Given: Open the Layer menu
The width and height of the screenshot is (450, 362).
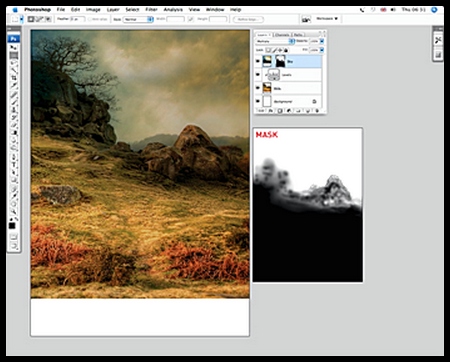Looking at the screenshot, I should [x=113, y=10].
